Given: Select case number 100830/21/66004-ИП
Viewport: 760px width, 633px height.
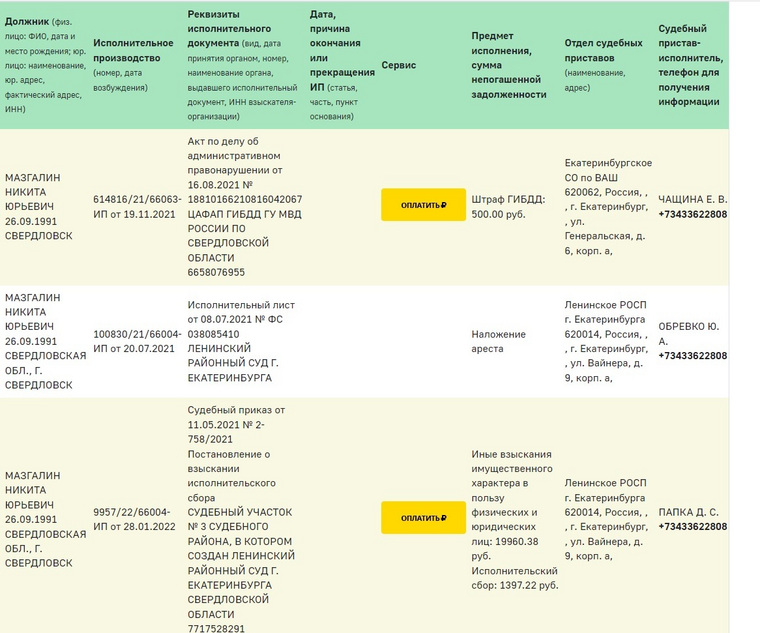Looking at the screenshot, I should point(137,341).
